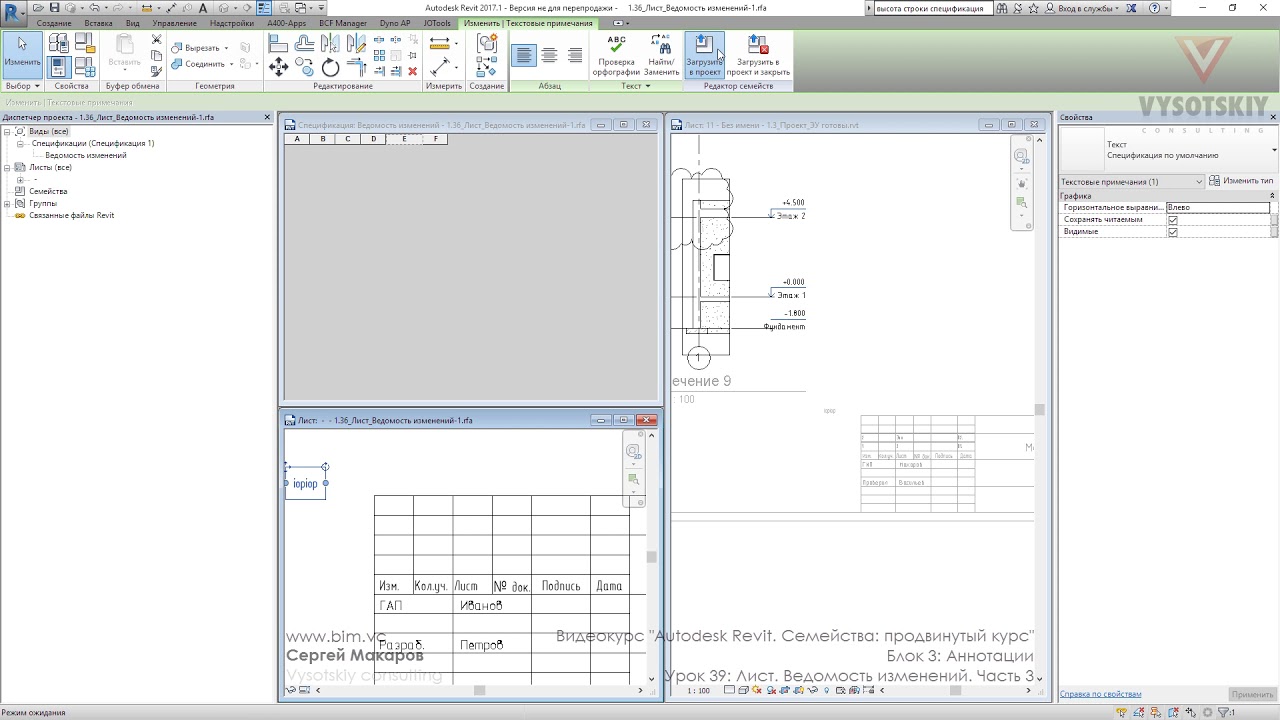1280x720 pixels.
Task: Click the Text 'A' icon in quick access toolbar
Action: 205,8
